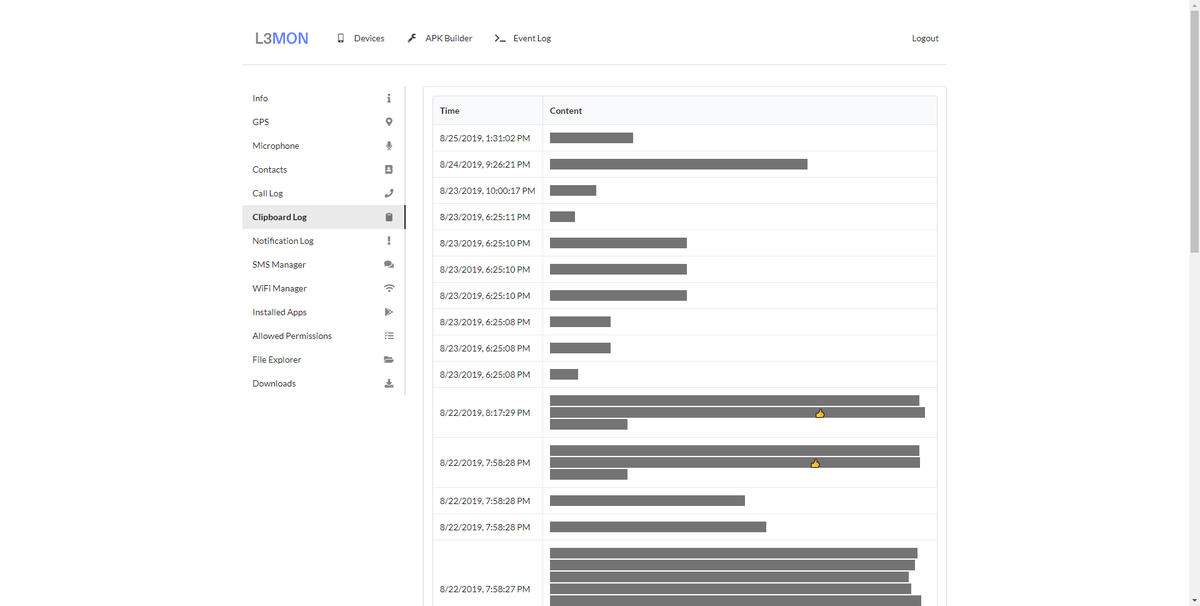Click the Logout link

(925, 38)
